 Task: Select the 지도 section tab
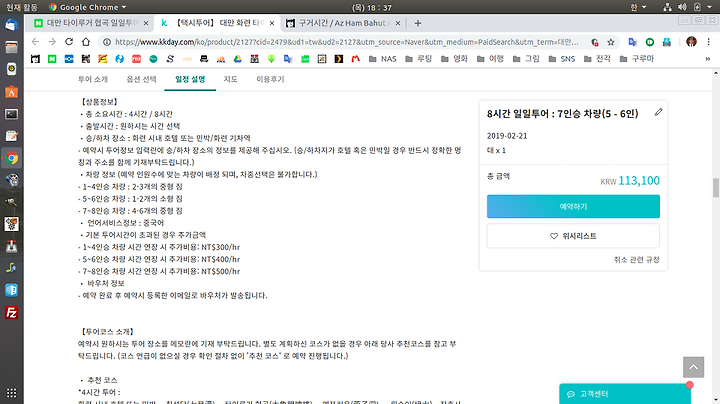(231, 79)
